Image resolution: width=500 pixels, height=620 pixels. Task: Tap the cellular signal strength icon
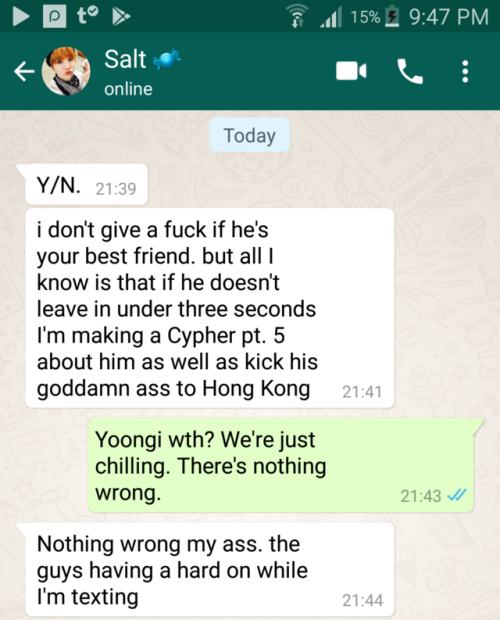click(x=331, y=18)
